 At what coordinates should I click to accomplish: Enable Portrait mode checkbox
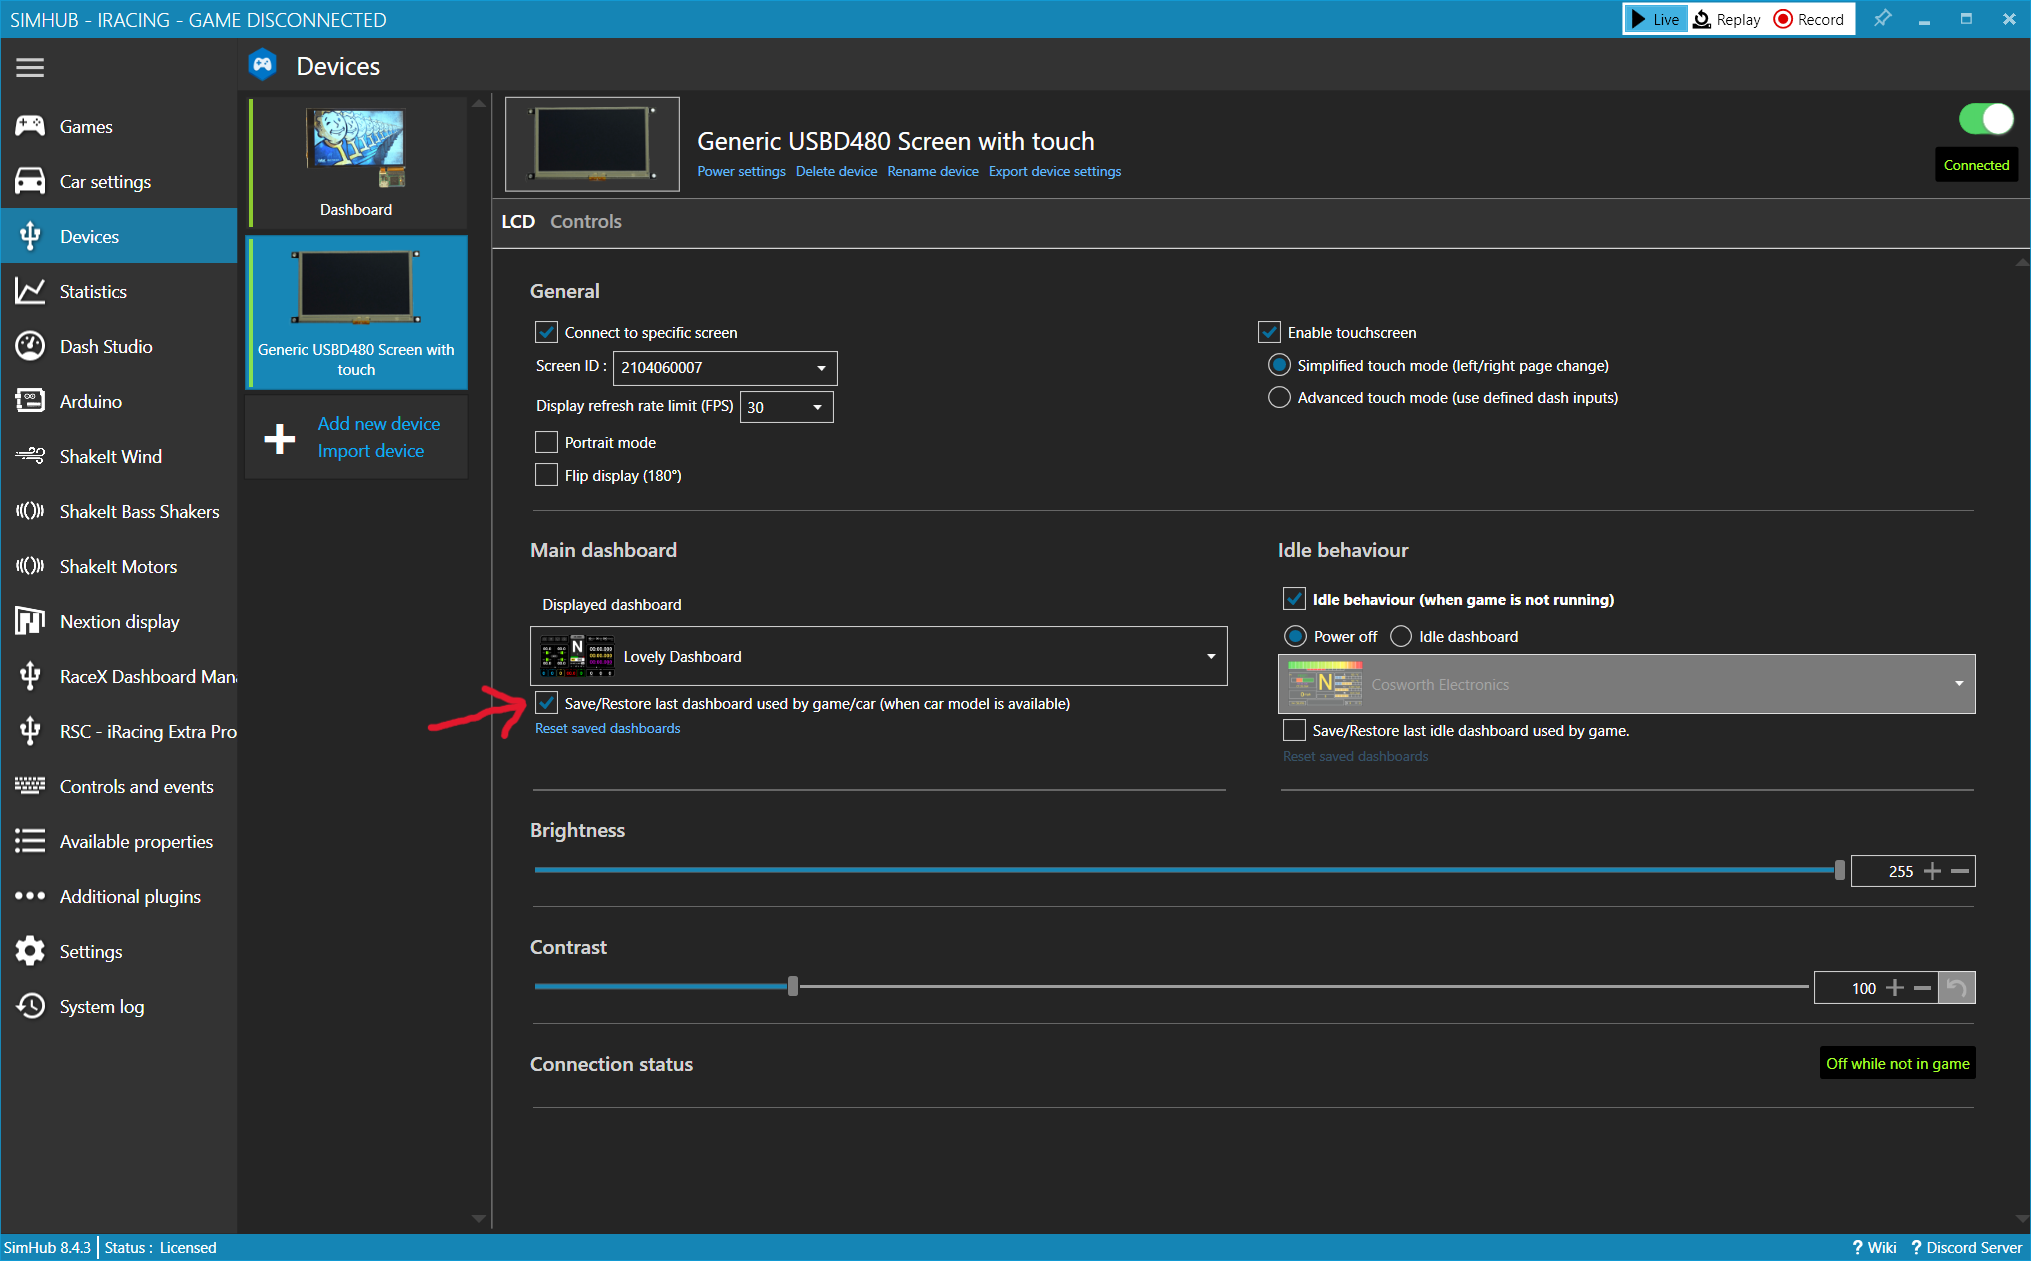point(546,442)
